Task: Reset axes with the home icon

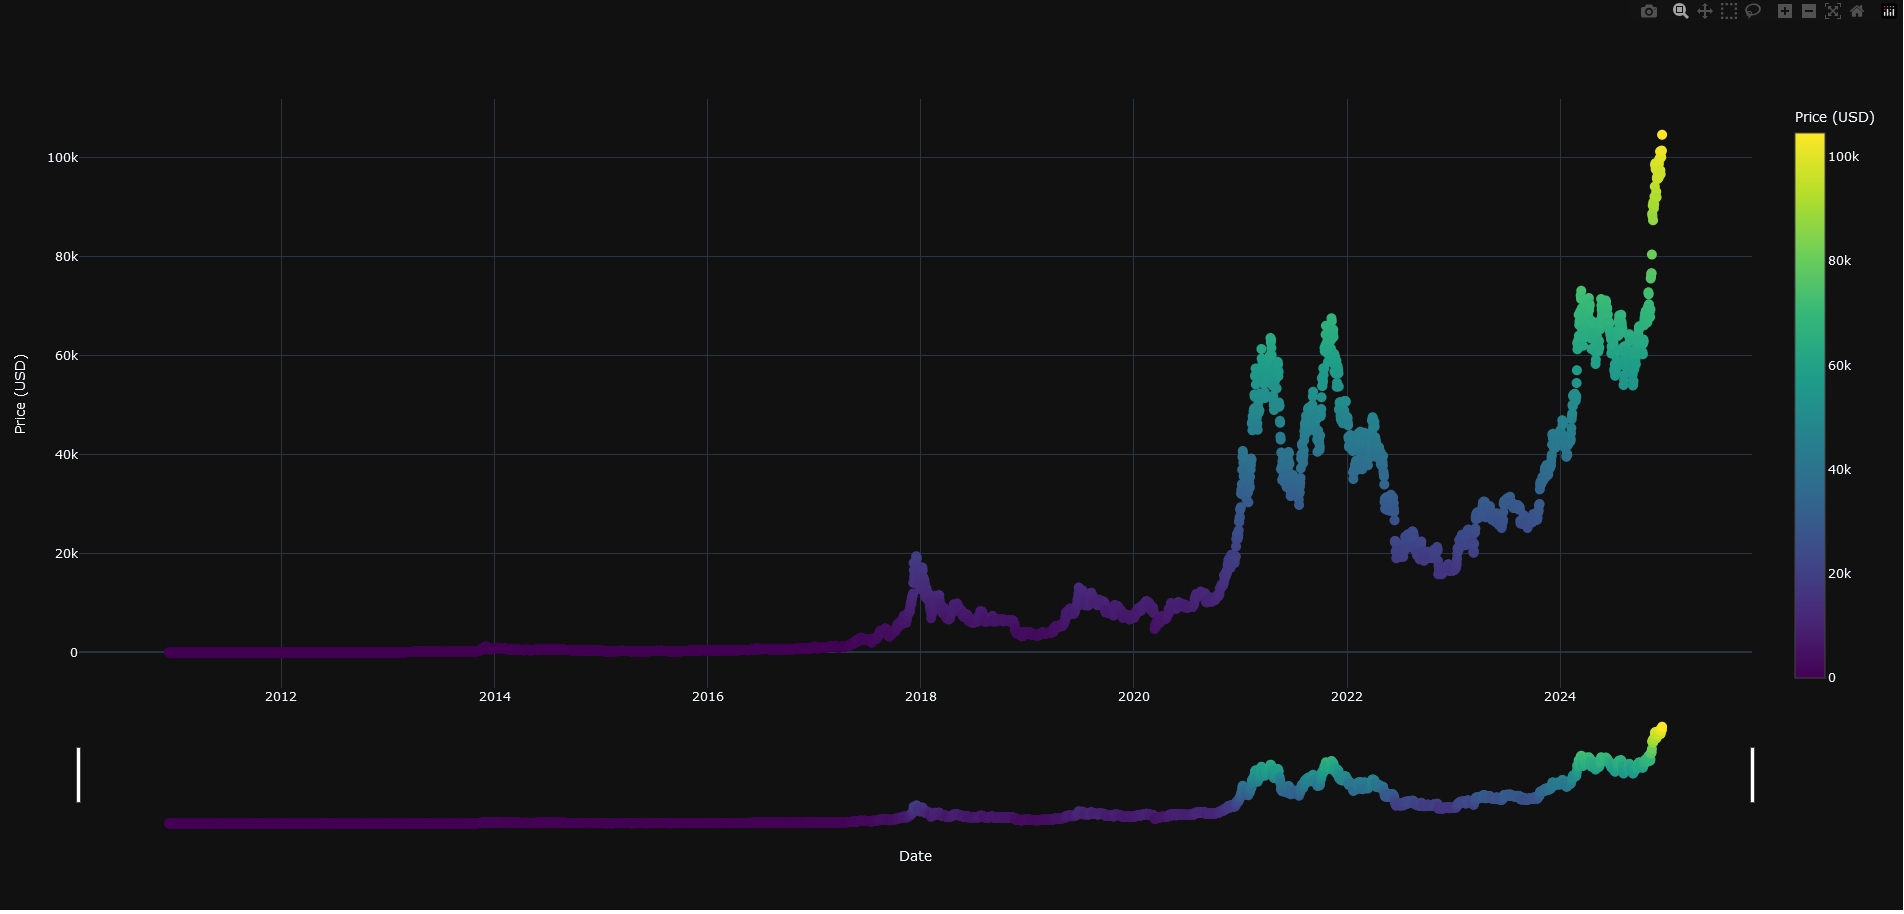Action: pos(1857,11)
